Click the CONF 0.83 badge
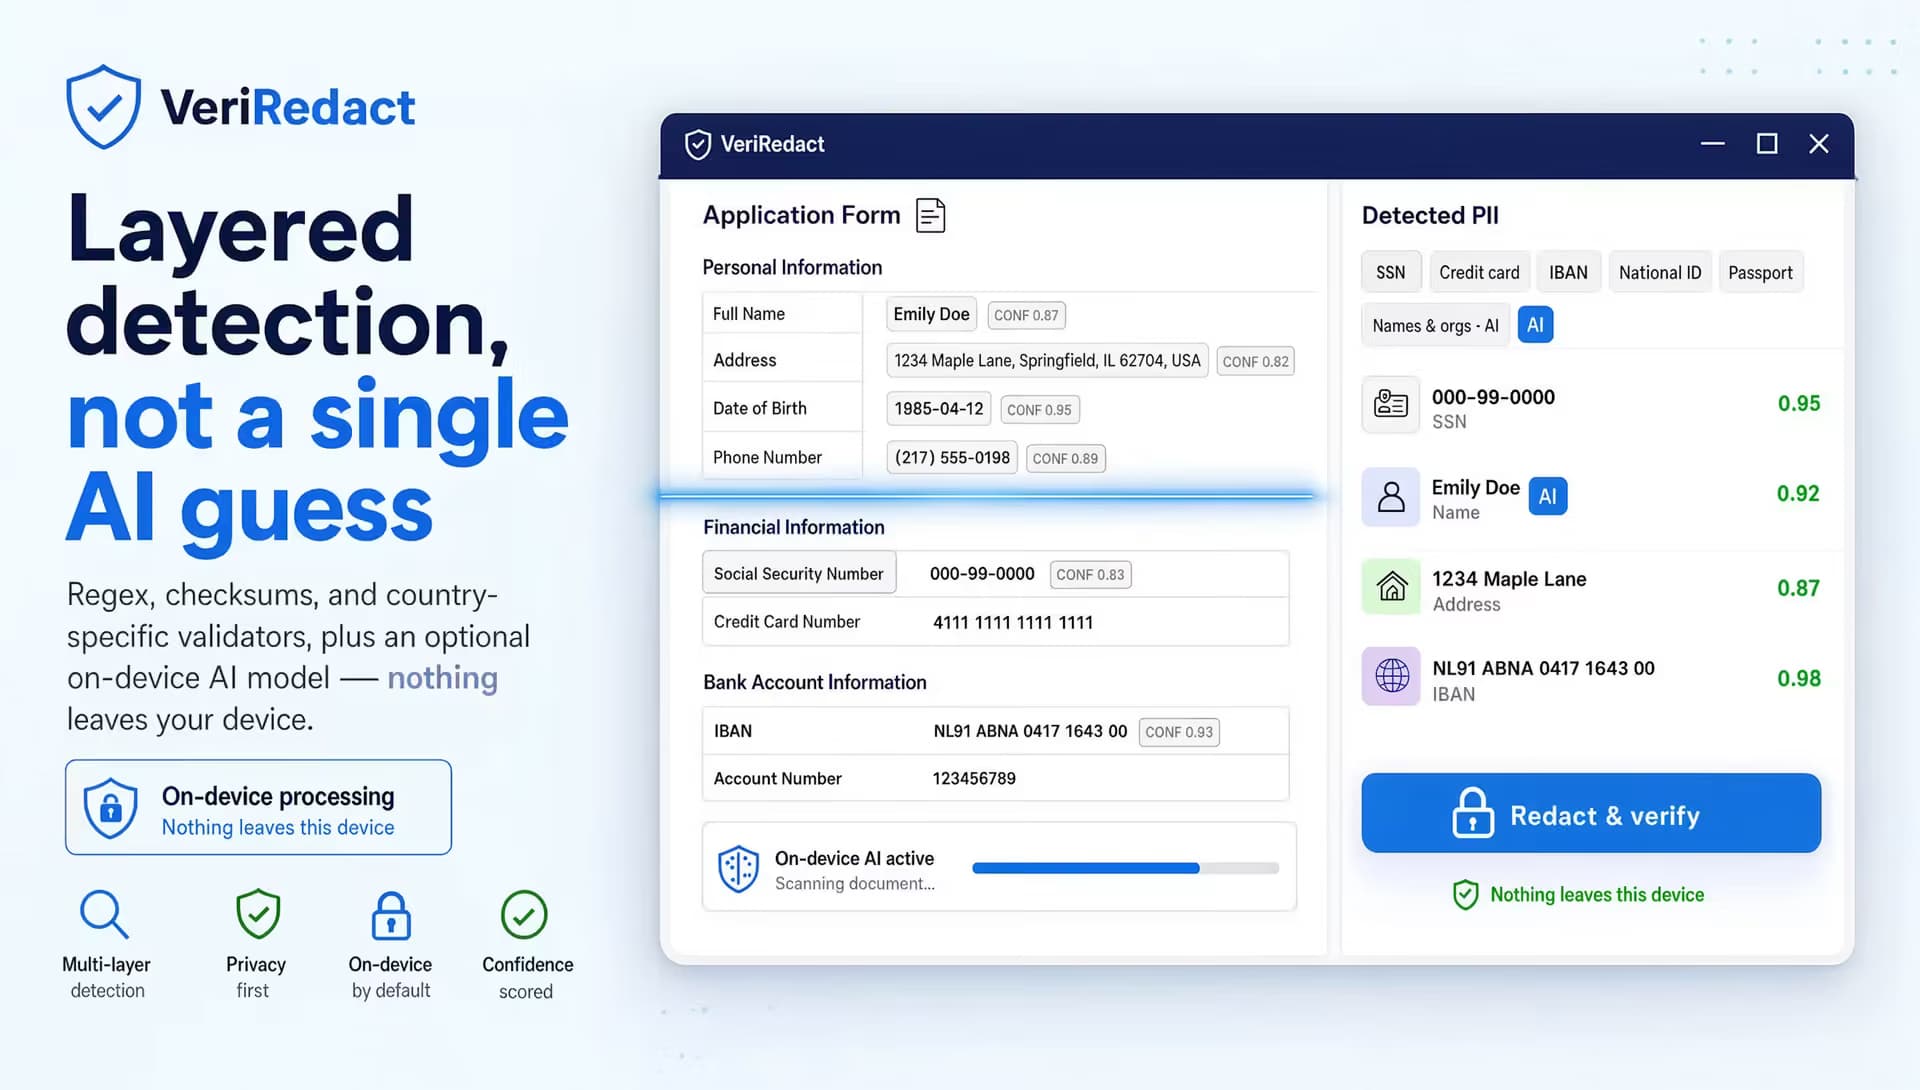 (x=1090, y=574)
